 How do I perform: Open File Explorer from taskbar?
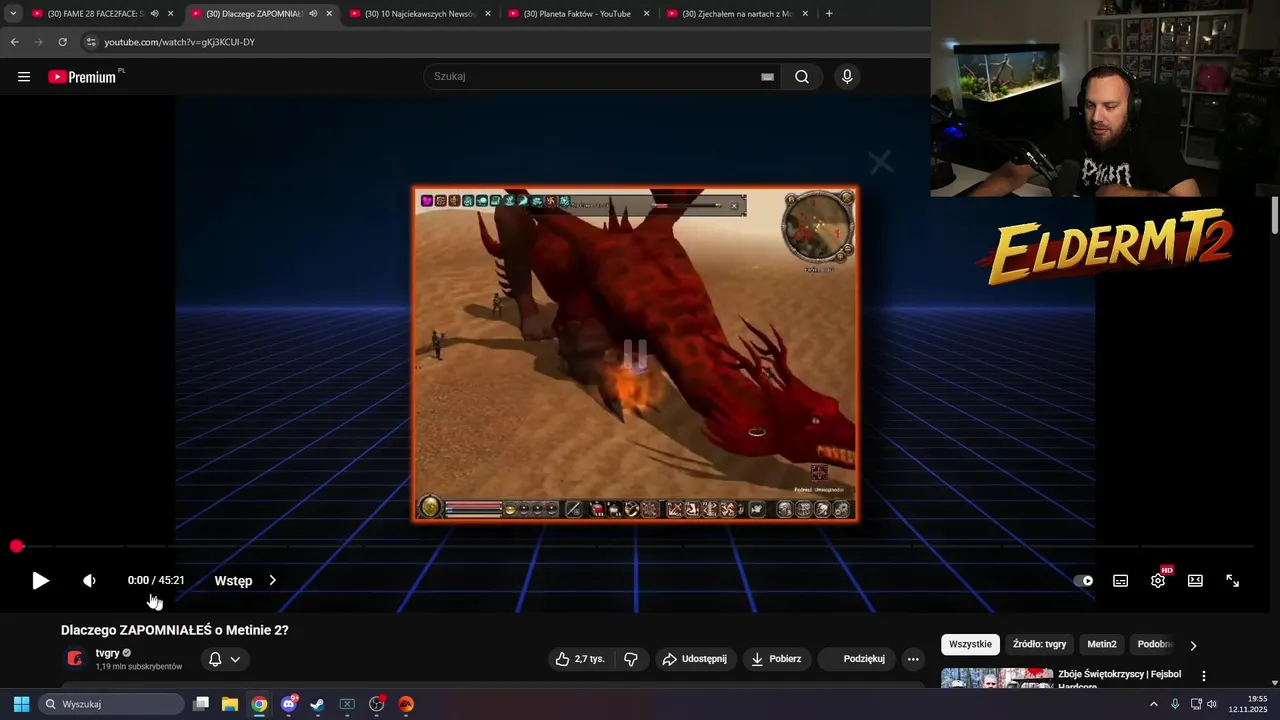[x=230, y=704]
